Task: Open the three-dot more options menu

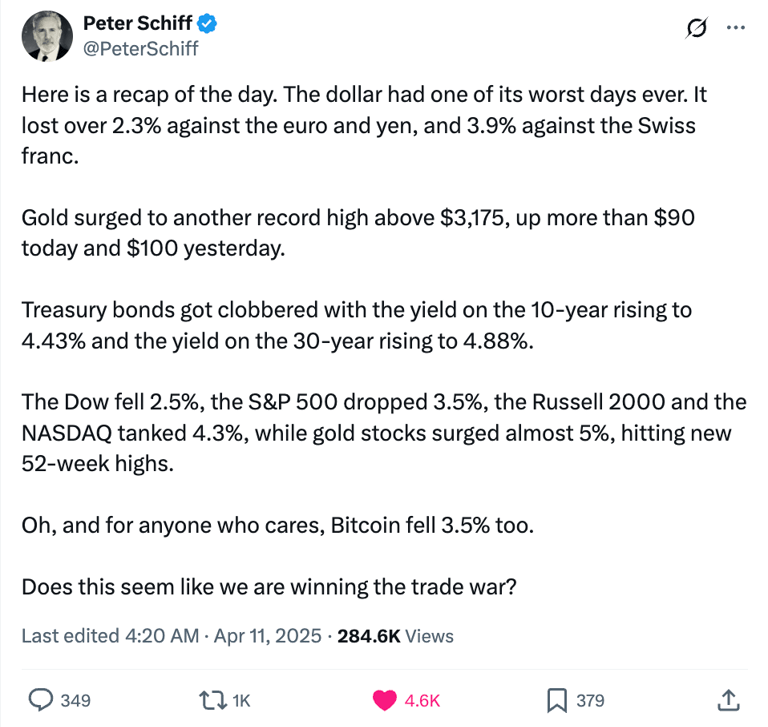Action: 736,28
